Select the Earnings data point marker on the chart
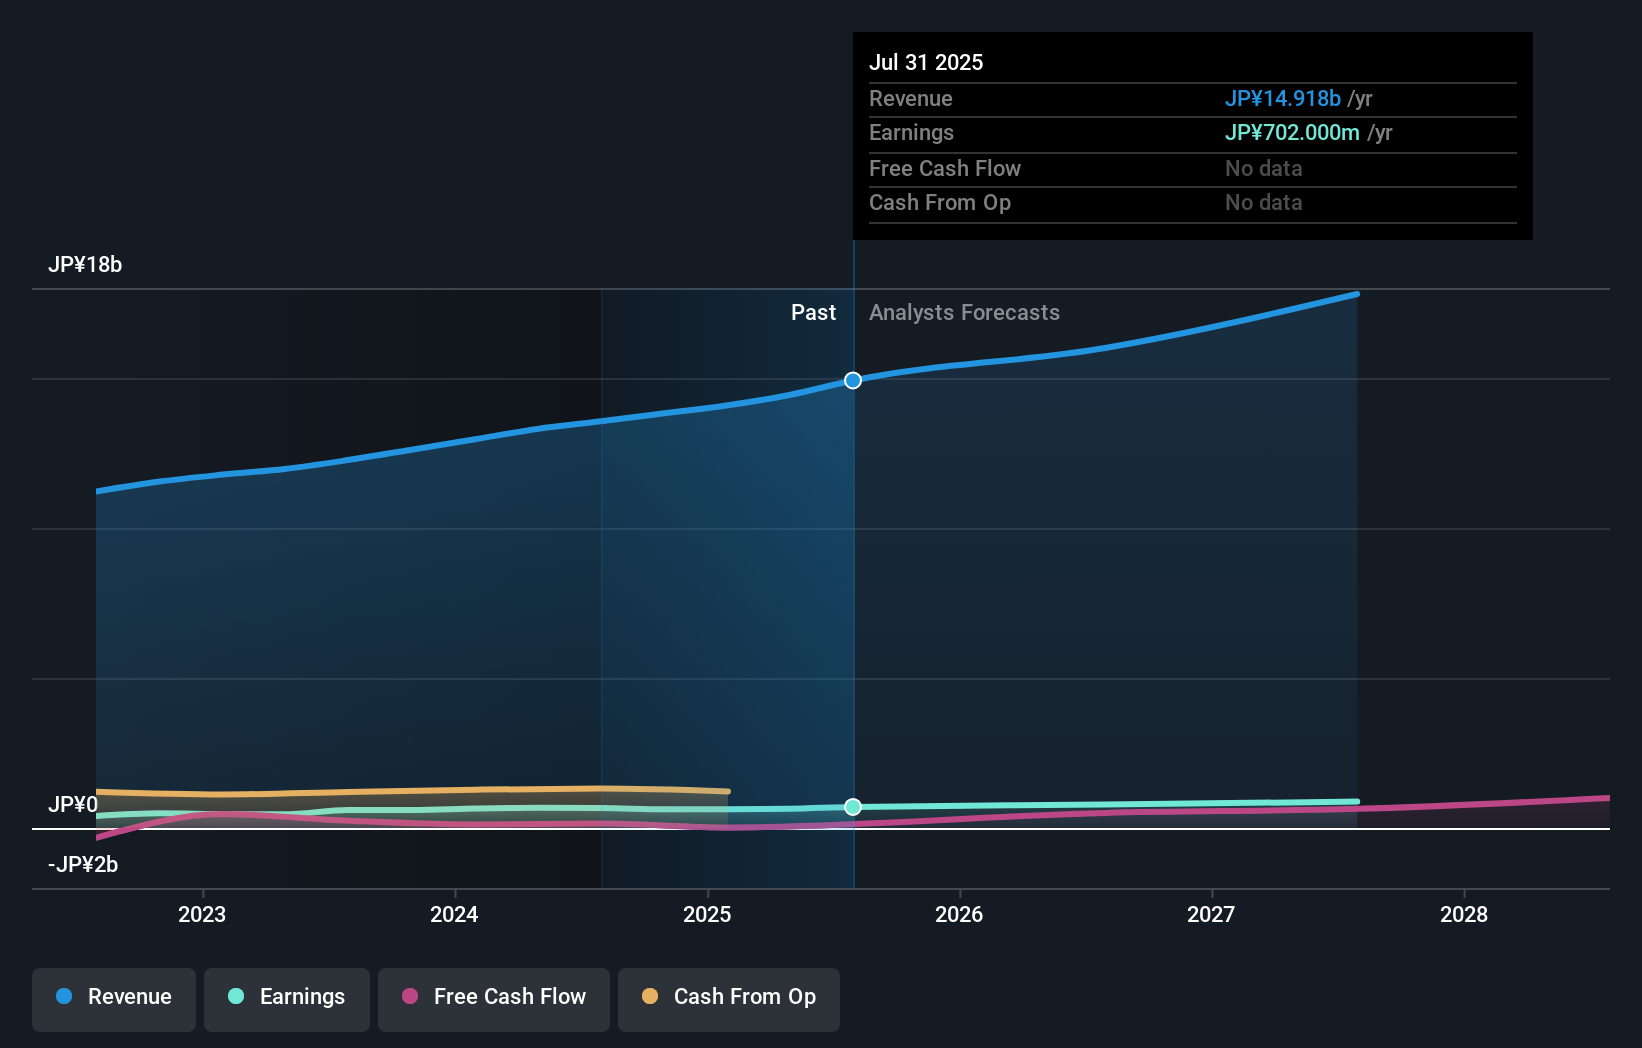The image size is (1642, 1048). [x=852, y=807]
